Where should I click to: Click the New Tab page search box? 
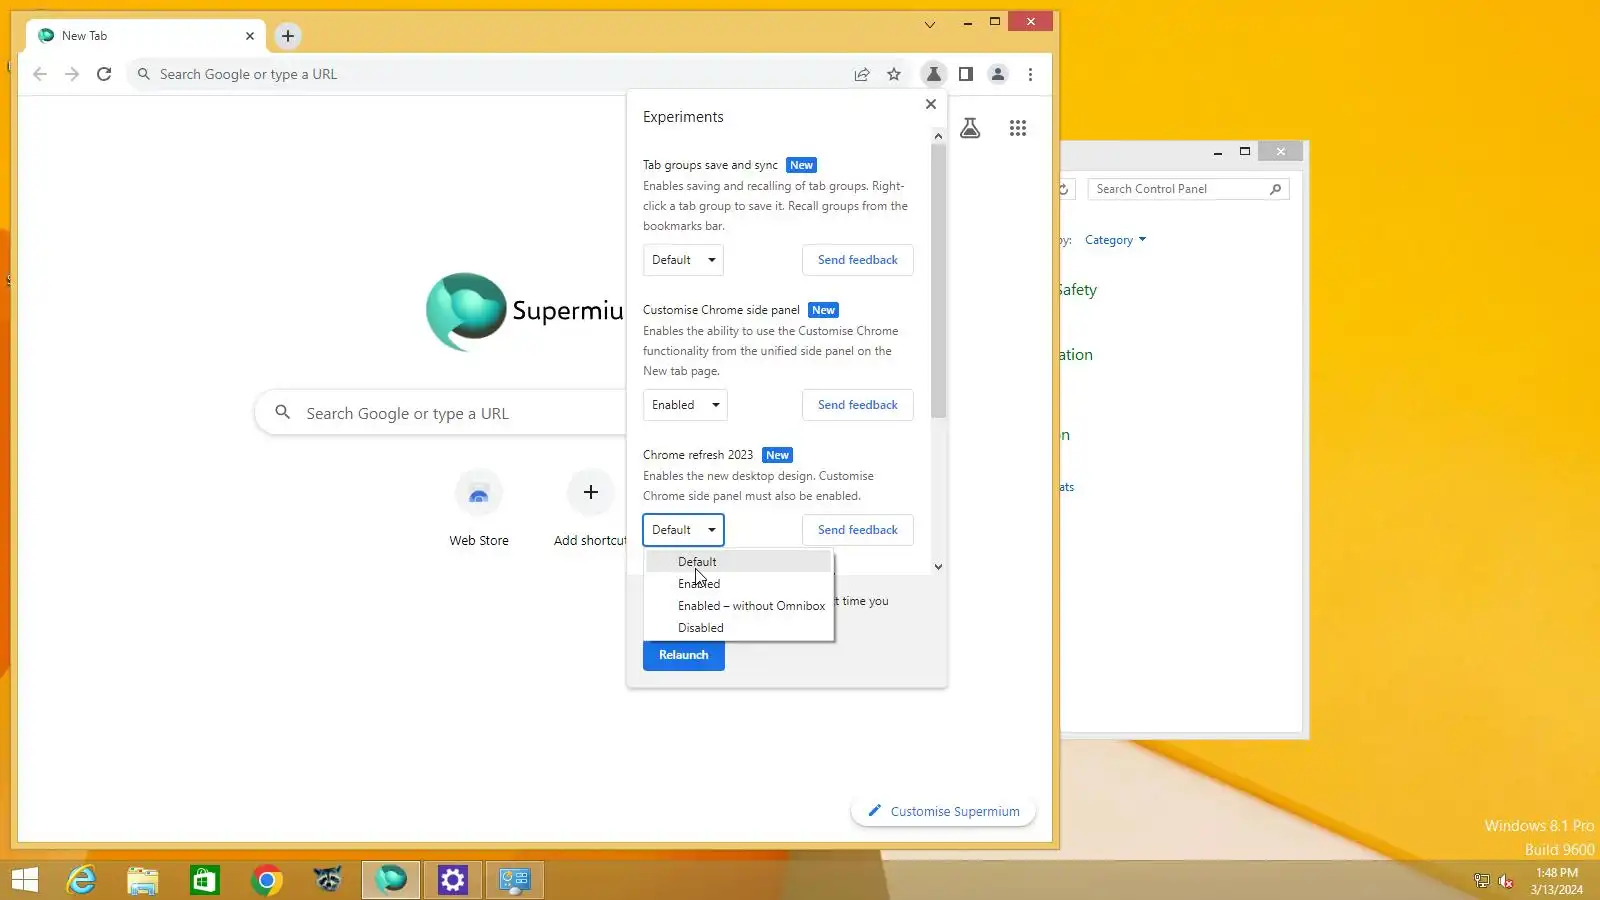point(440,413)
